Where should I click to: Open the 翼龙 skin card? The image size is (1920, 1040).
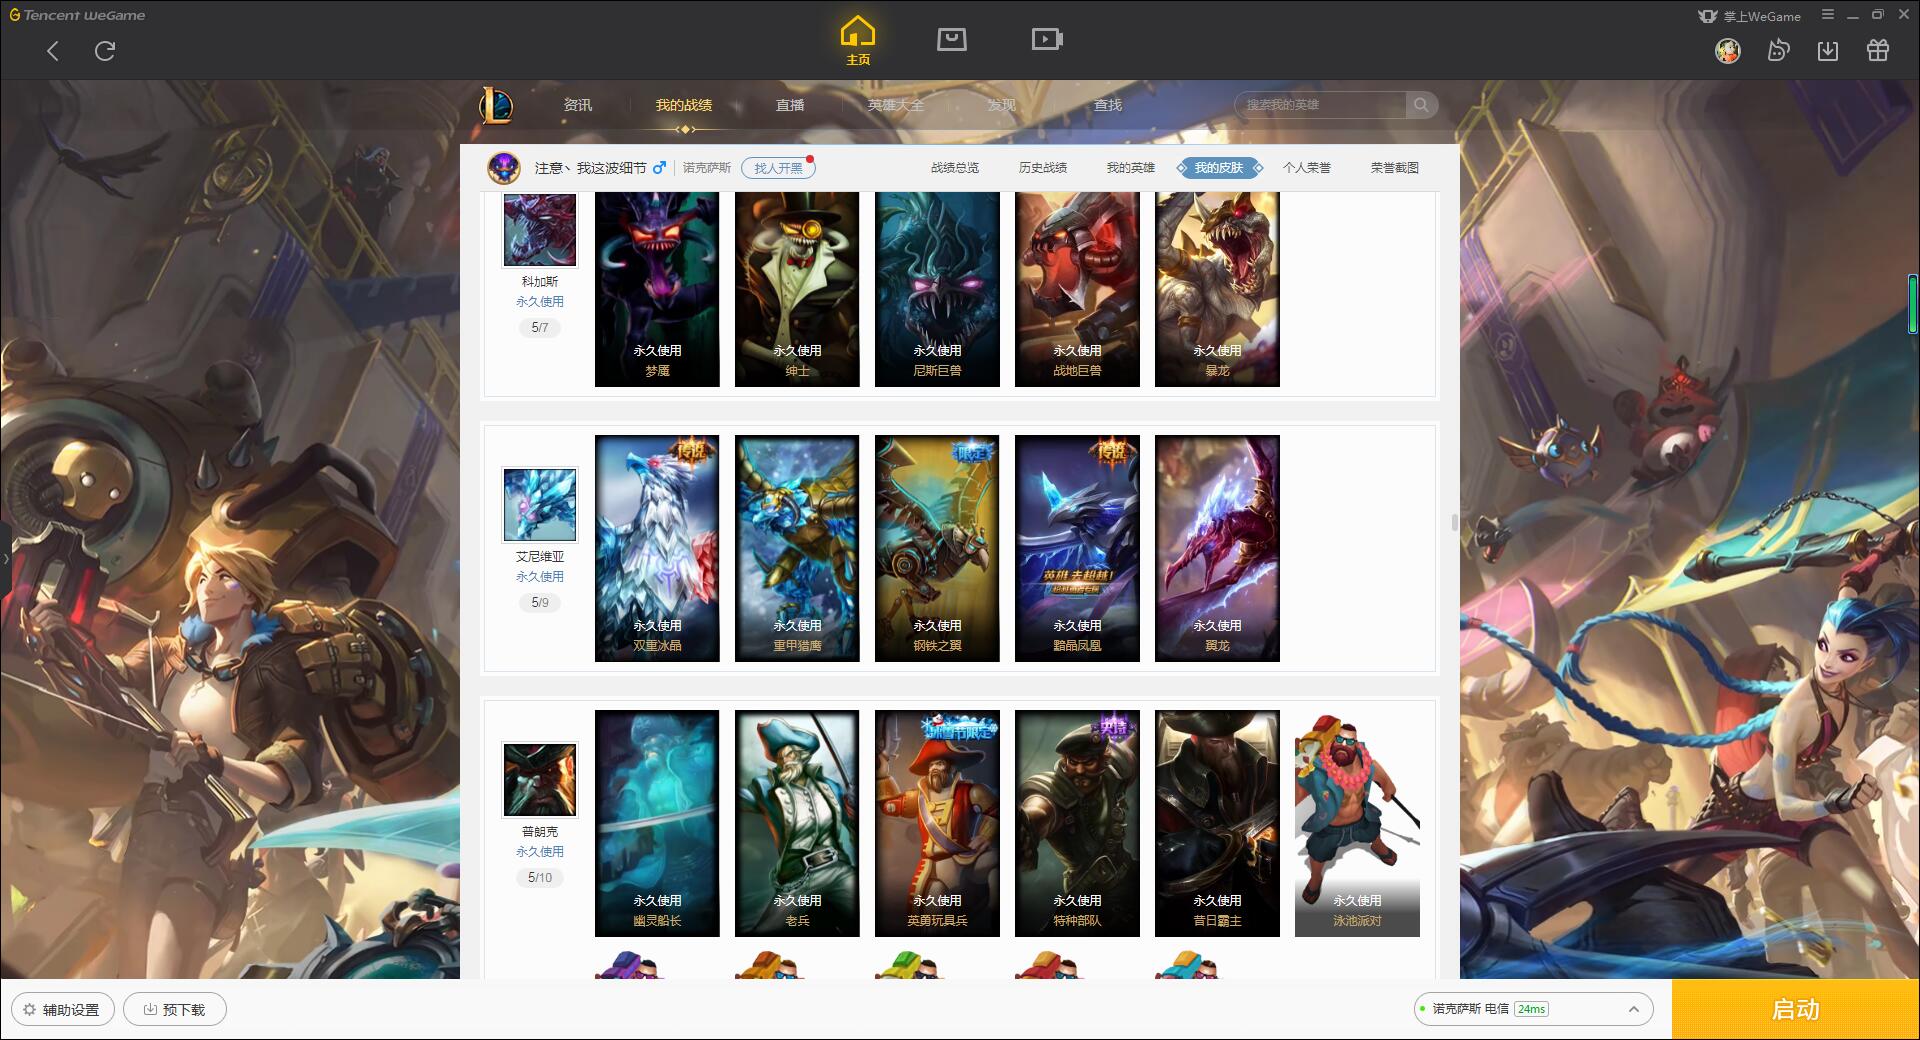pos(1217,548)
